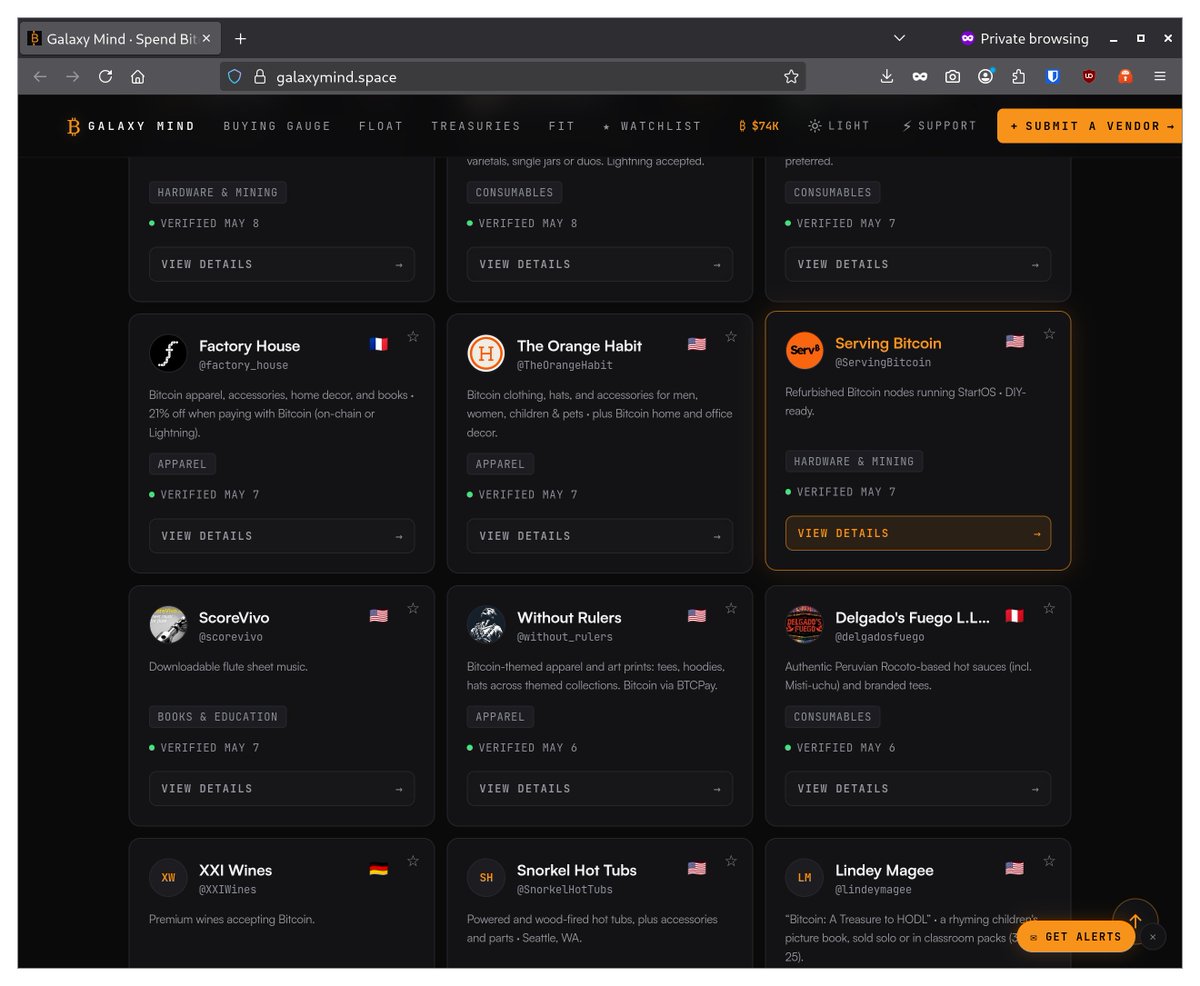The height and width of the screenshot is (986, 1200).
Task: Click the site security shield icon
Action: click(x=235, y=76)
